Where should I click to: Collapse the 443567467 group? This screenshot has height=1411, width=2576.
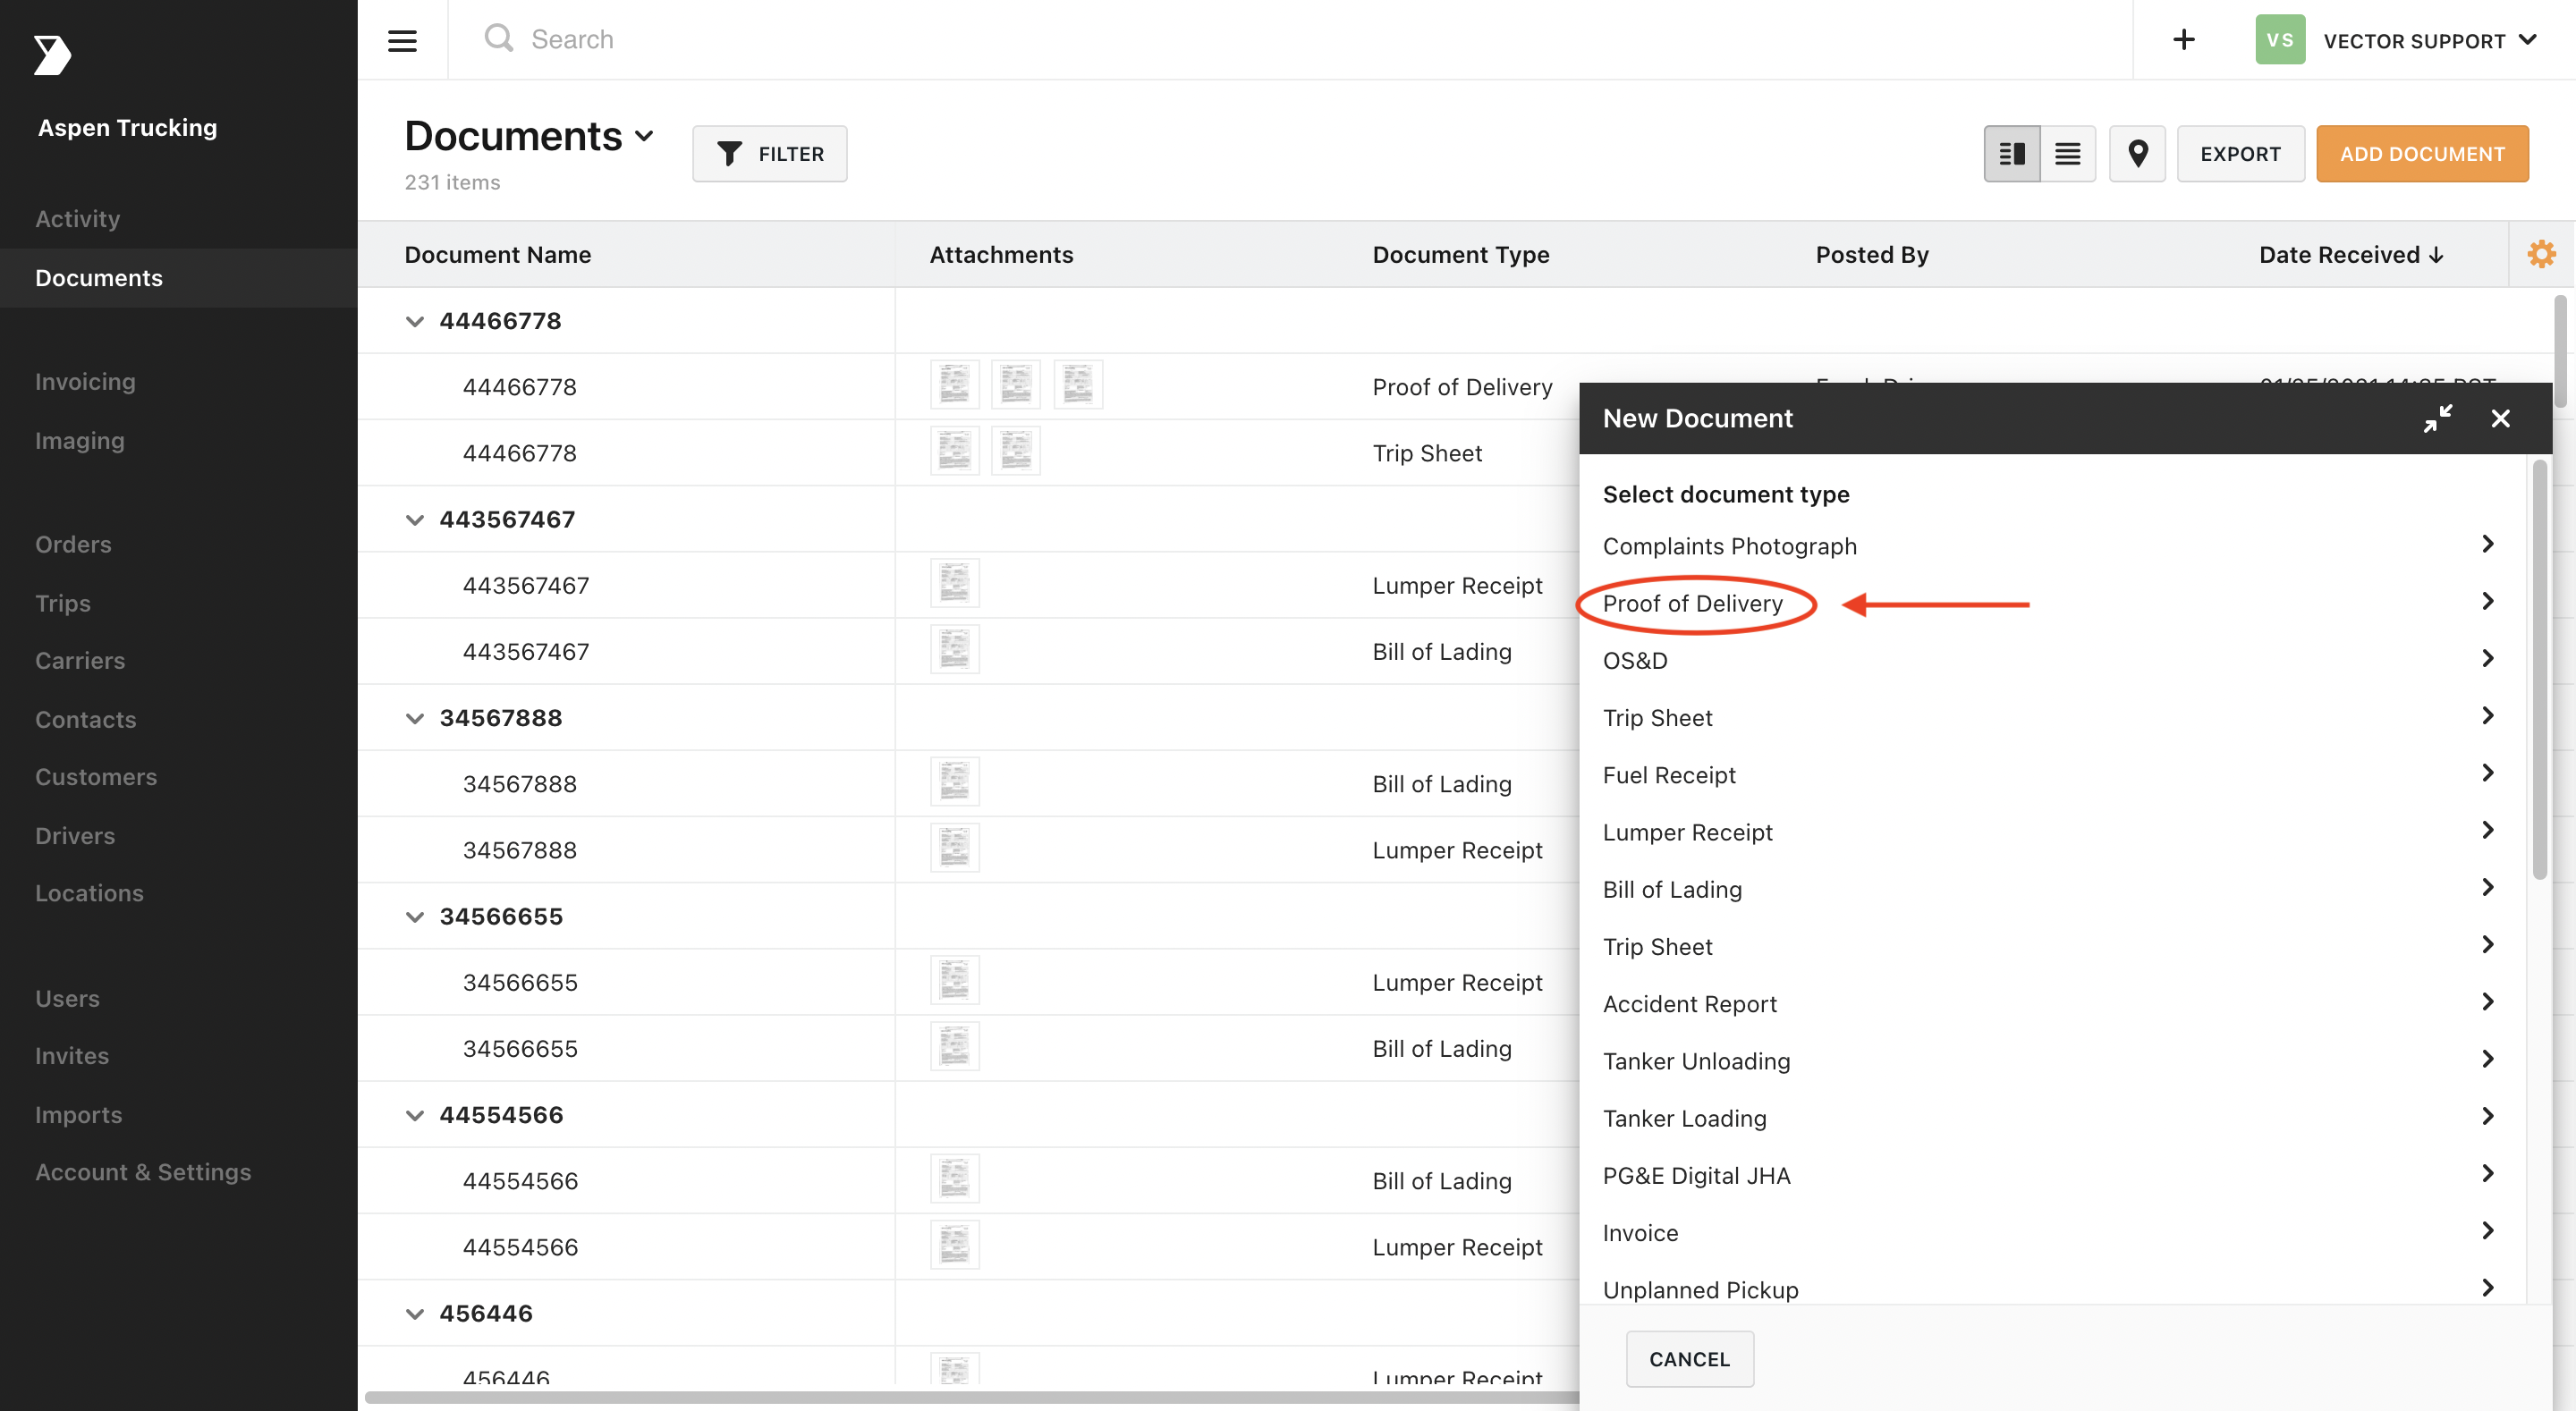click(x=414, y=519)
